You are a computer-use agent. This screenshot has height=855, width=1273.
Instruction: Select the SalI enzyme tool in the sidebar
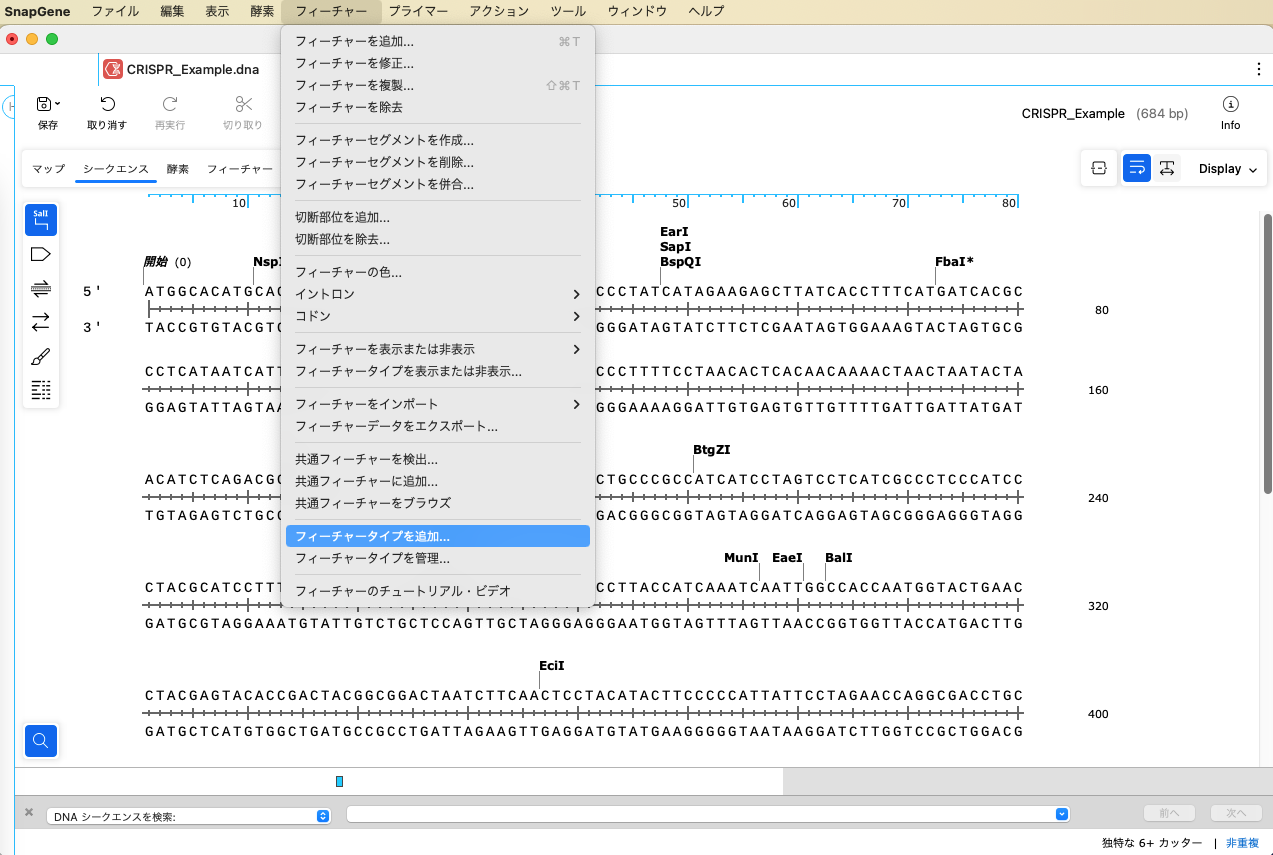pyautogui.click(x=40, y=219)
